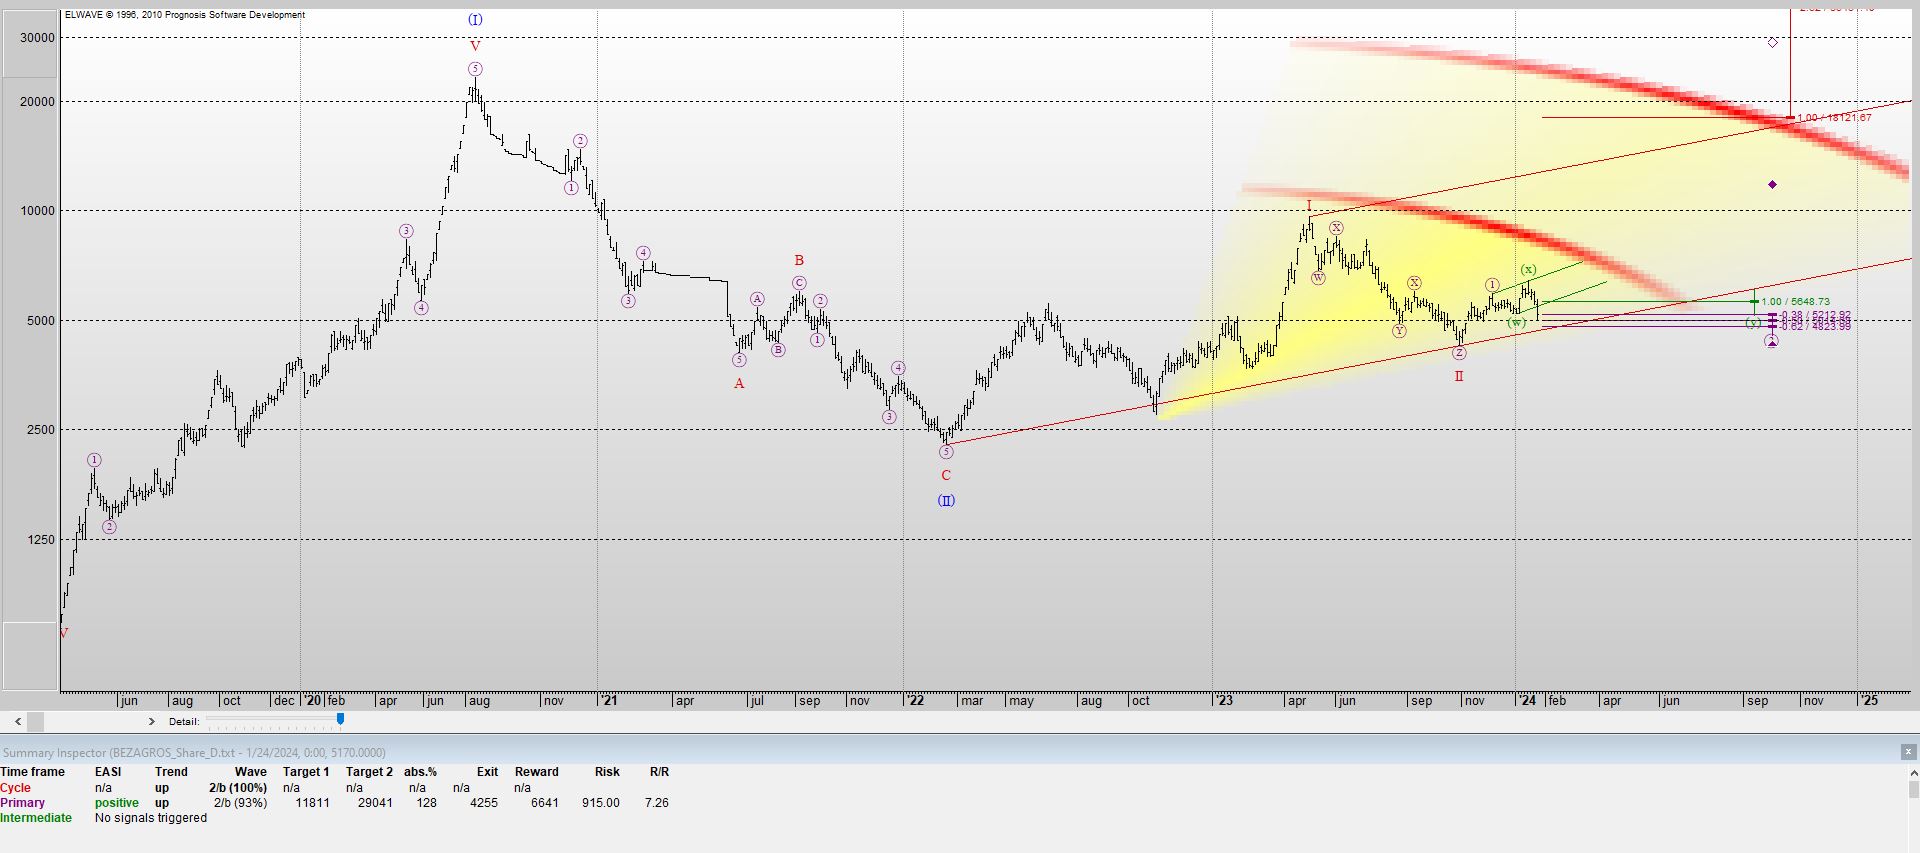Select the green (x) wave label
The width and height of the screenshot is (1920, 853).
click(x=1529, y=270)
